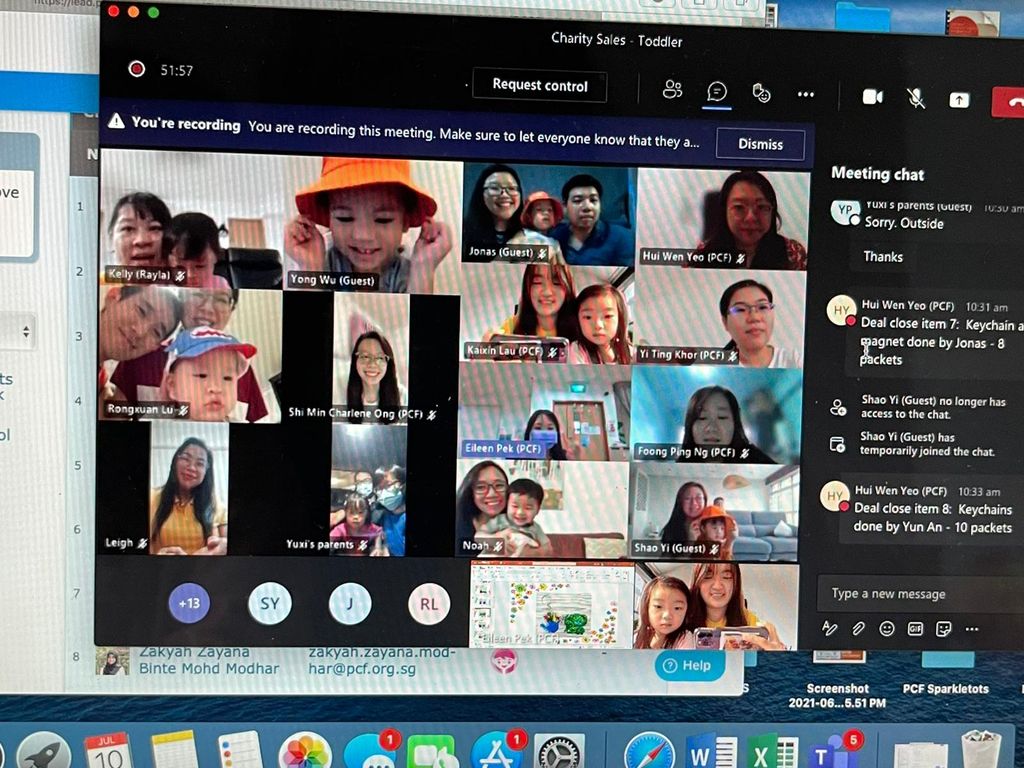Select the SY participant avatar

pos(270,603)
